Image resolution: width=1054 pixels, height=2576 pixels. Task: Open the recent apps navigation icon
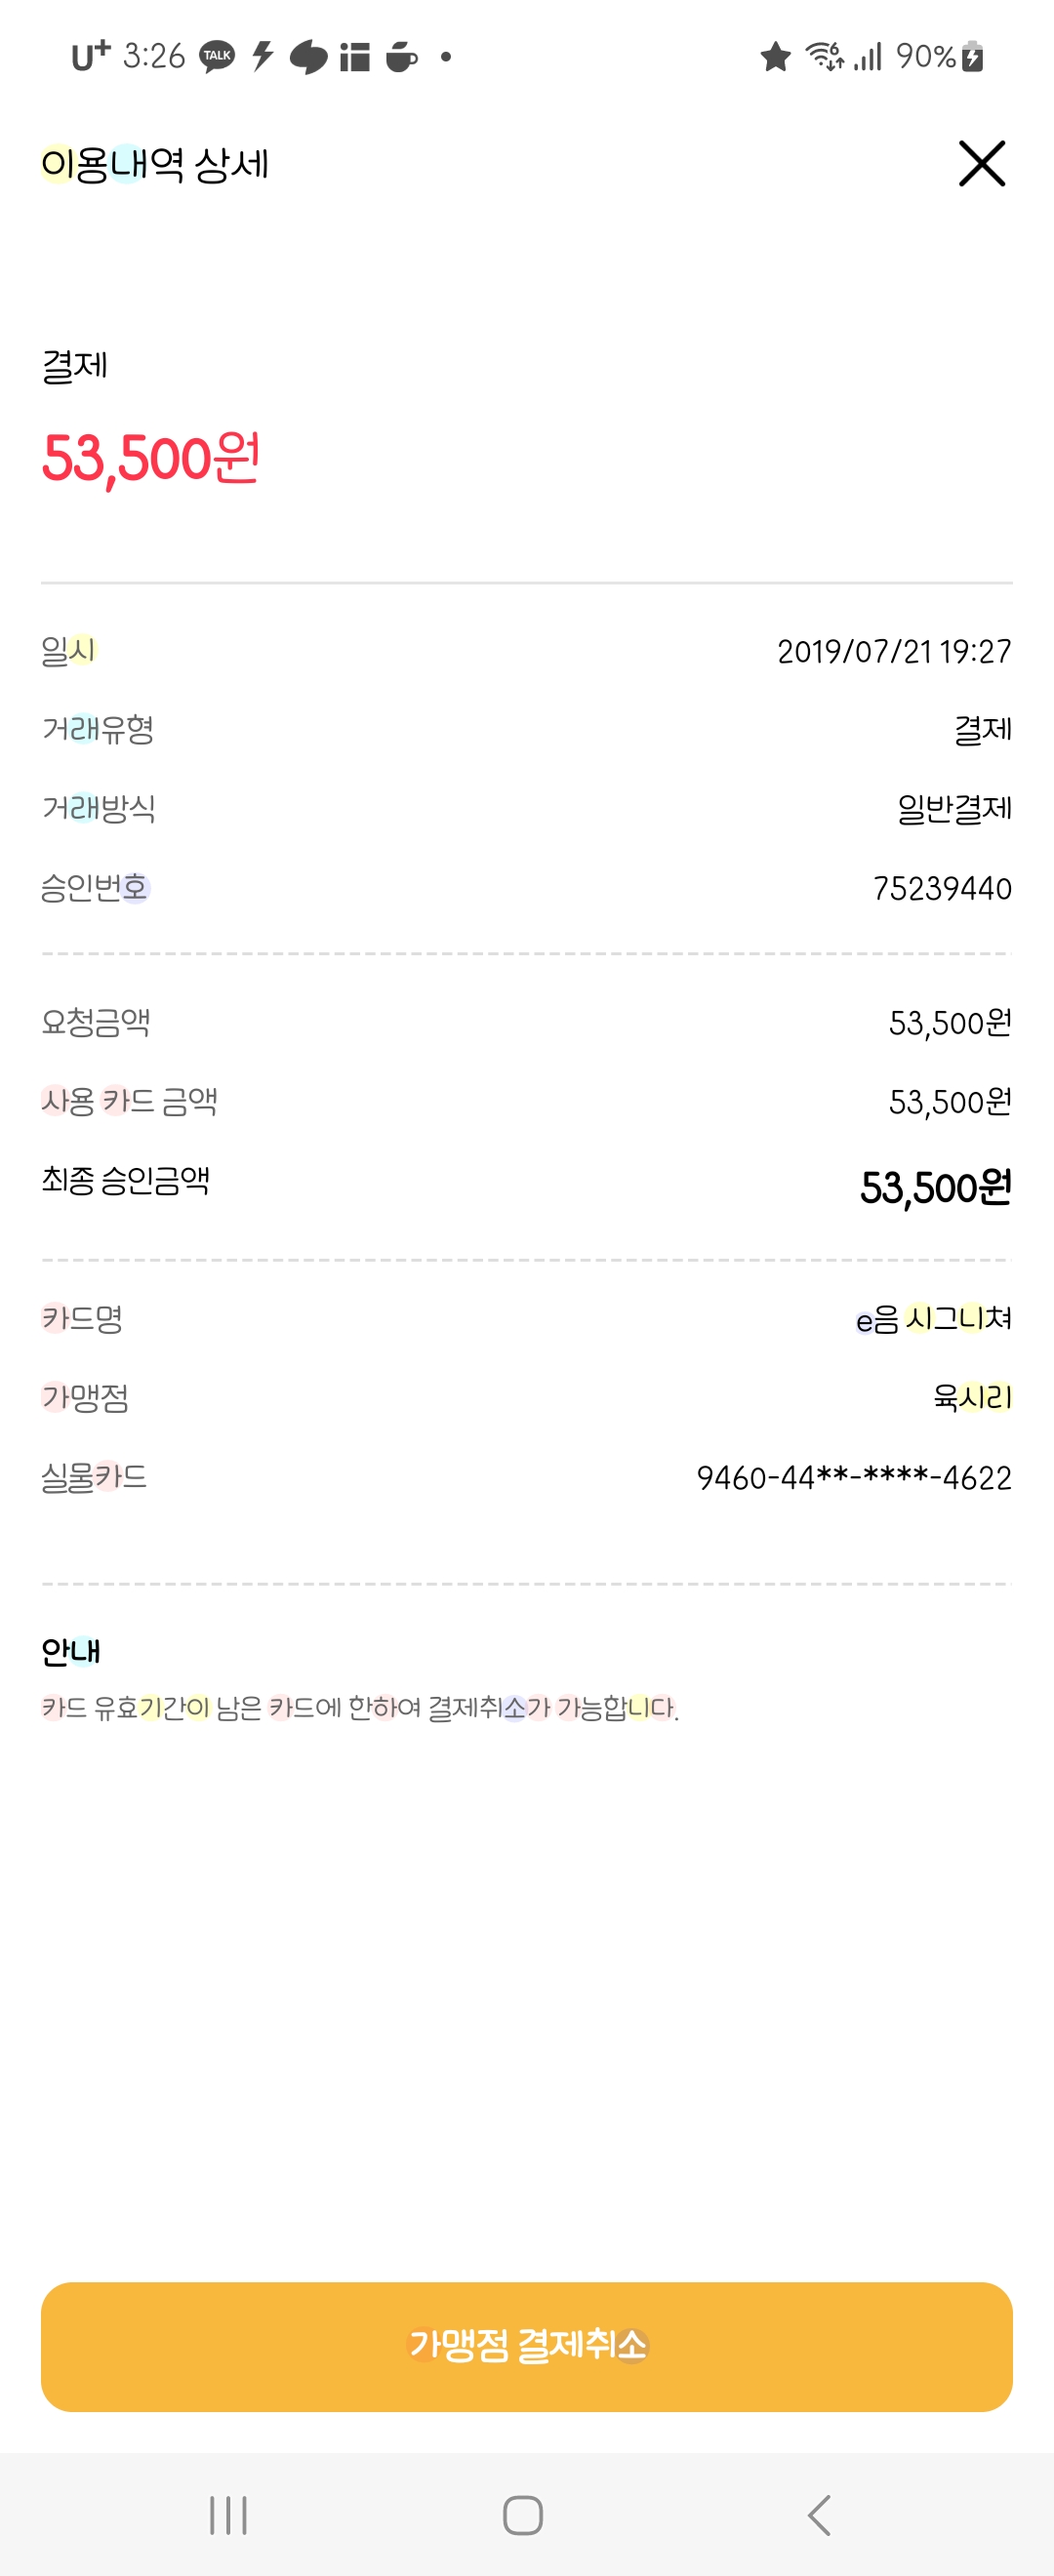point(228,2514)
